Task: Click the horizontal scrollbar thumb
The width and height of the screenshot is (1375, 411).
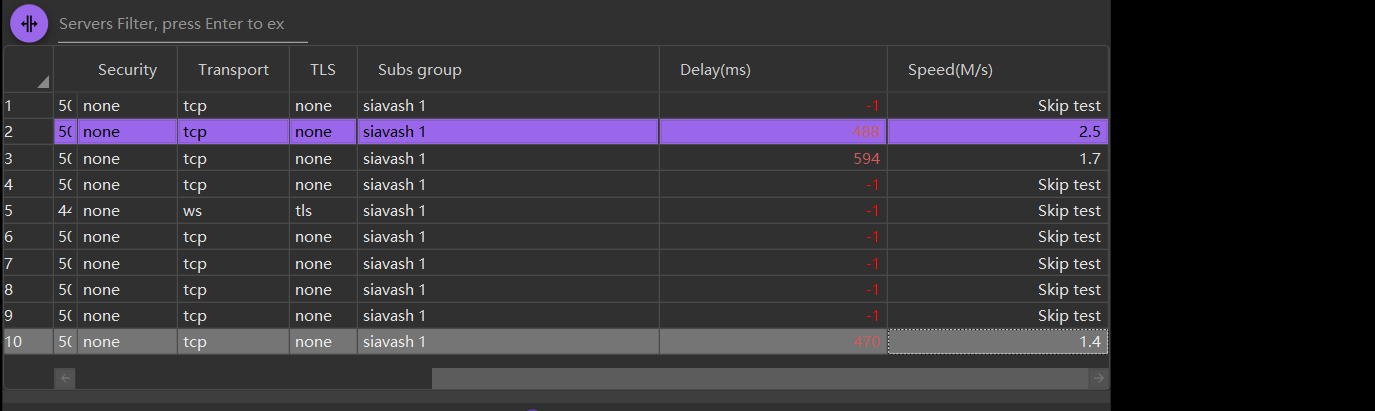Action: (760, 378)
